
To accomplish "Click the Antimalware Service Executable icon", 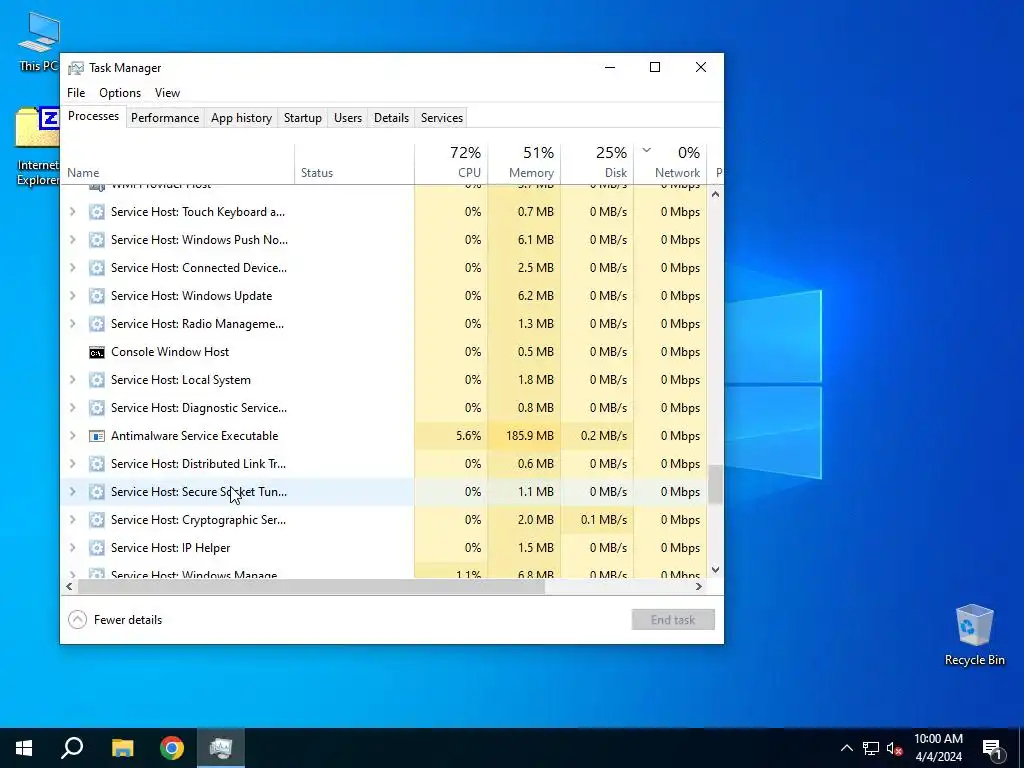I will pyautogui.click(x=97, y=436).
